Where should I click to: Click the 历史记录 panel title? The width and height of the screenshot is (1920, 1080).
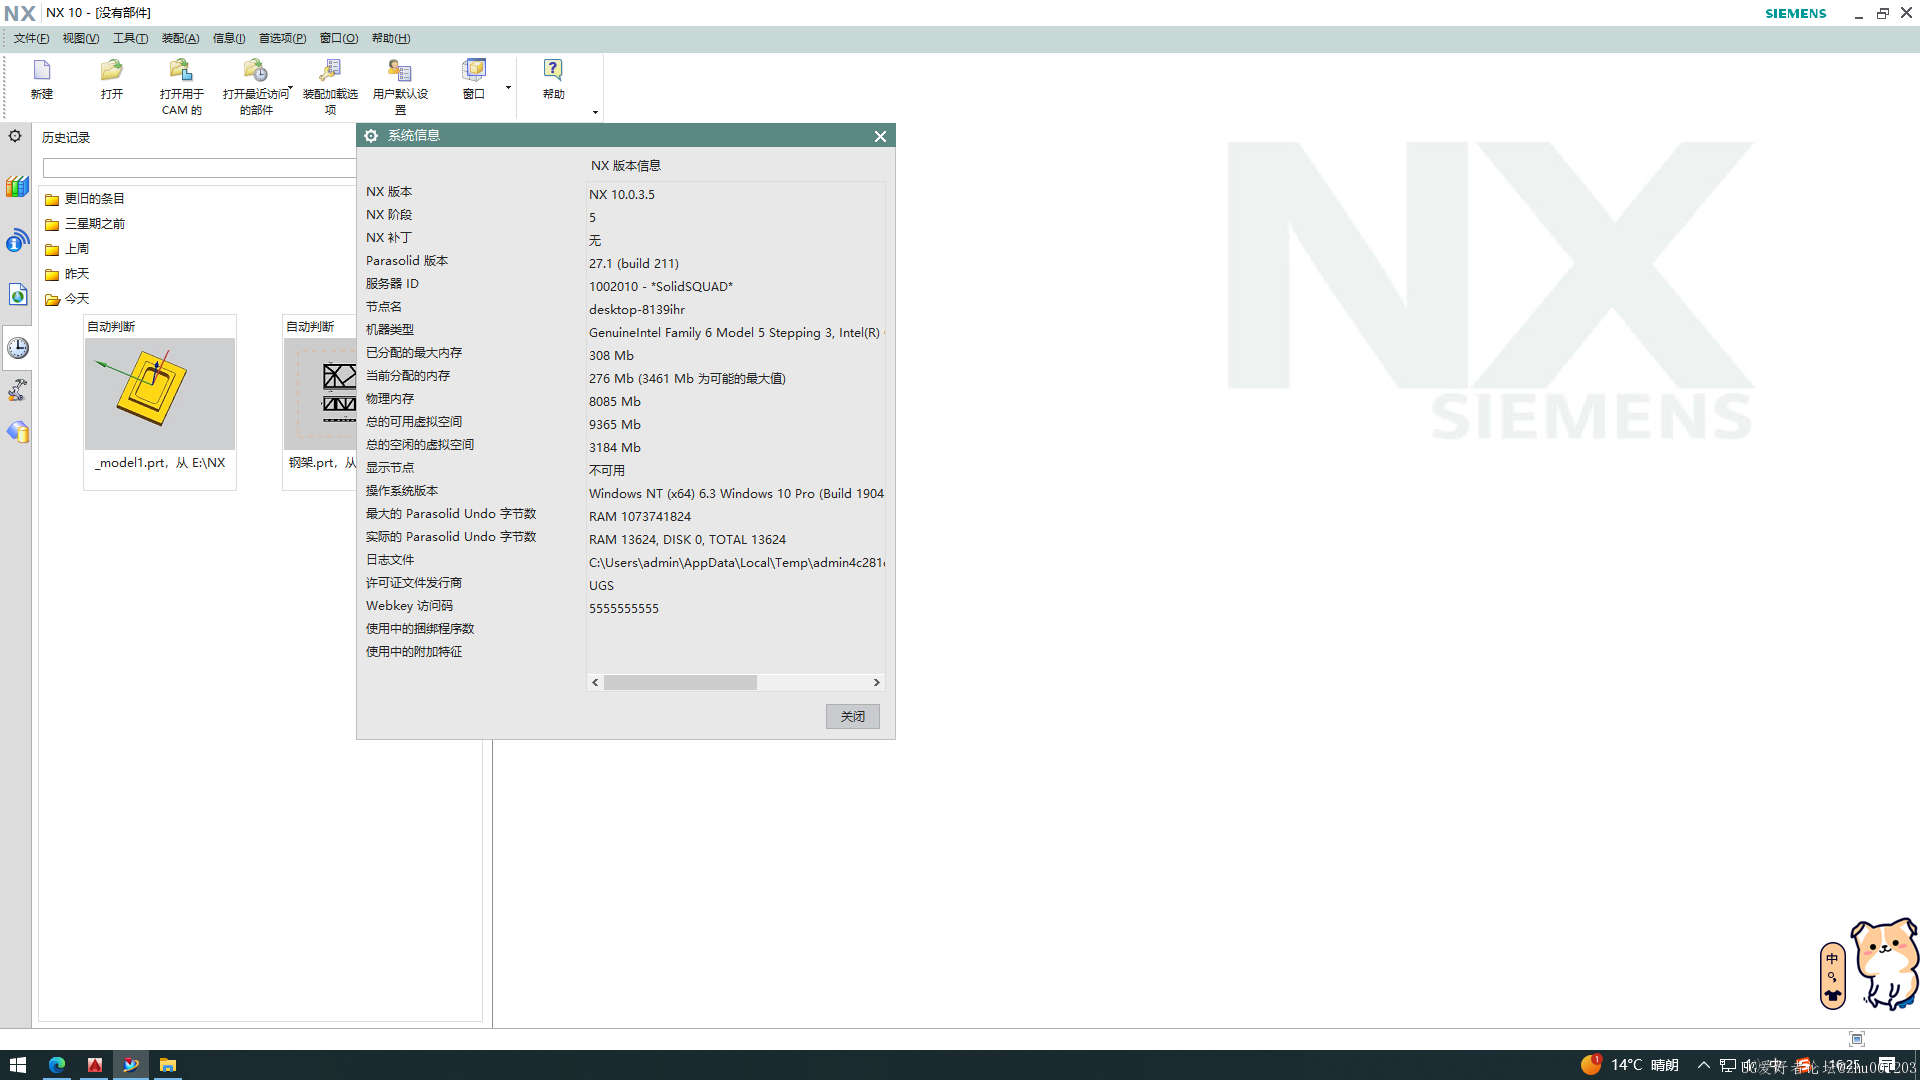tap(66, 138)
